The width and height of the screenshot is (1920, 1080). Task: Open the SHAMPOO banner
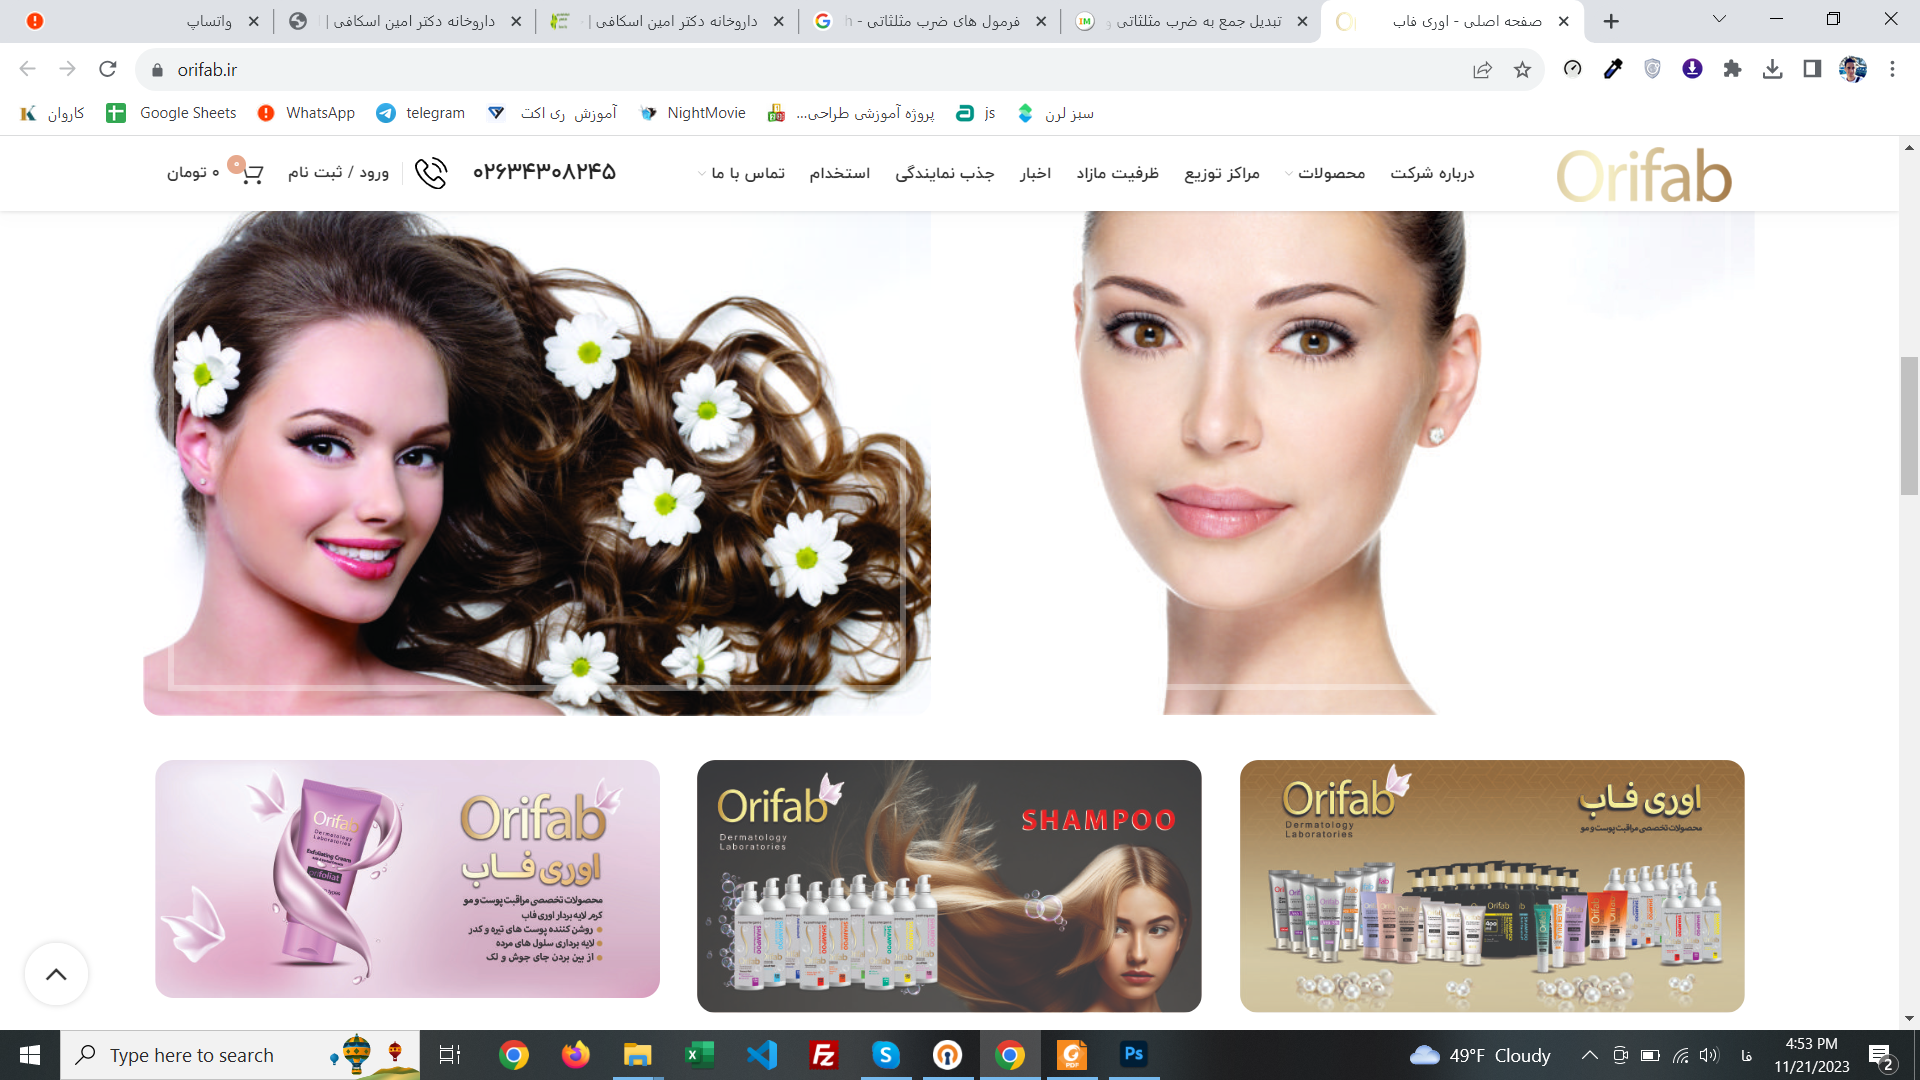949,886
